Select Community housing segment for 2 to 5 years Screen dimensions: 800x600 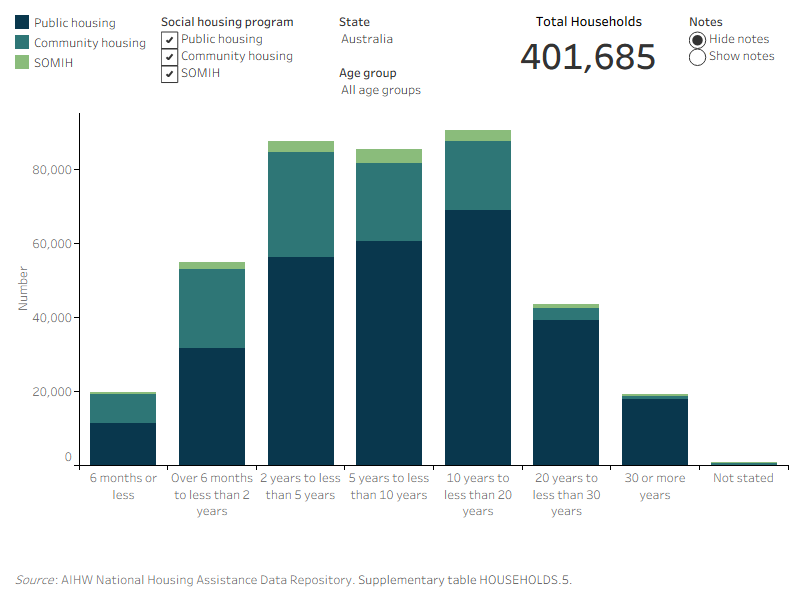pos(301,205)
